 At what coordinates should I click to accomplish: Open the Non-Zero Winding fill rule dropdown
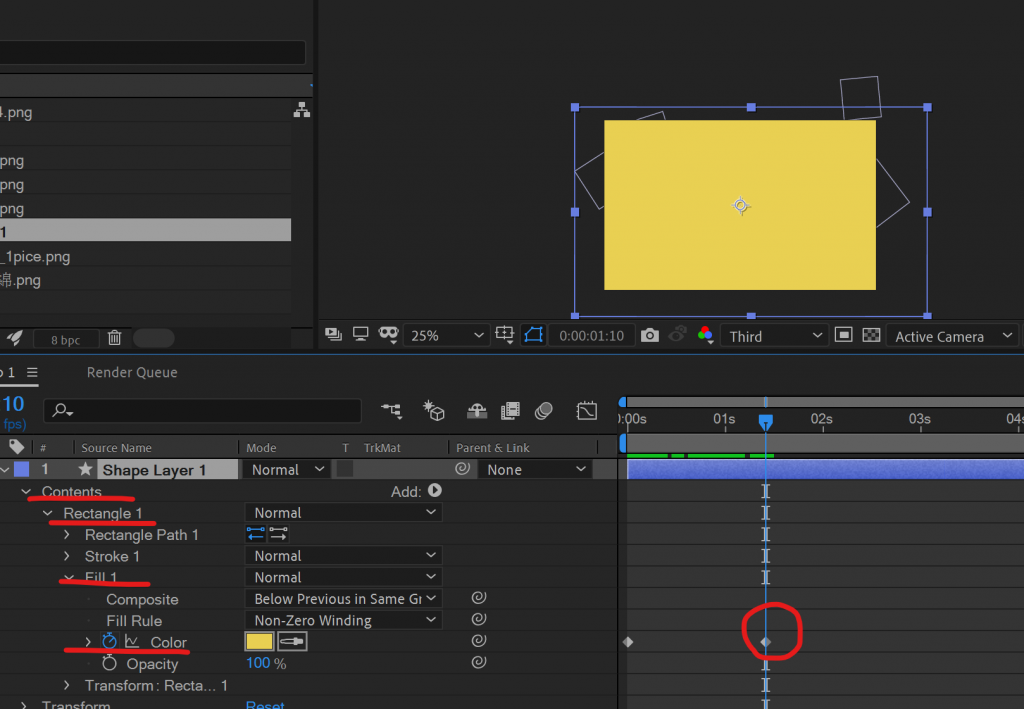(342, 621)
